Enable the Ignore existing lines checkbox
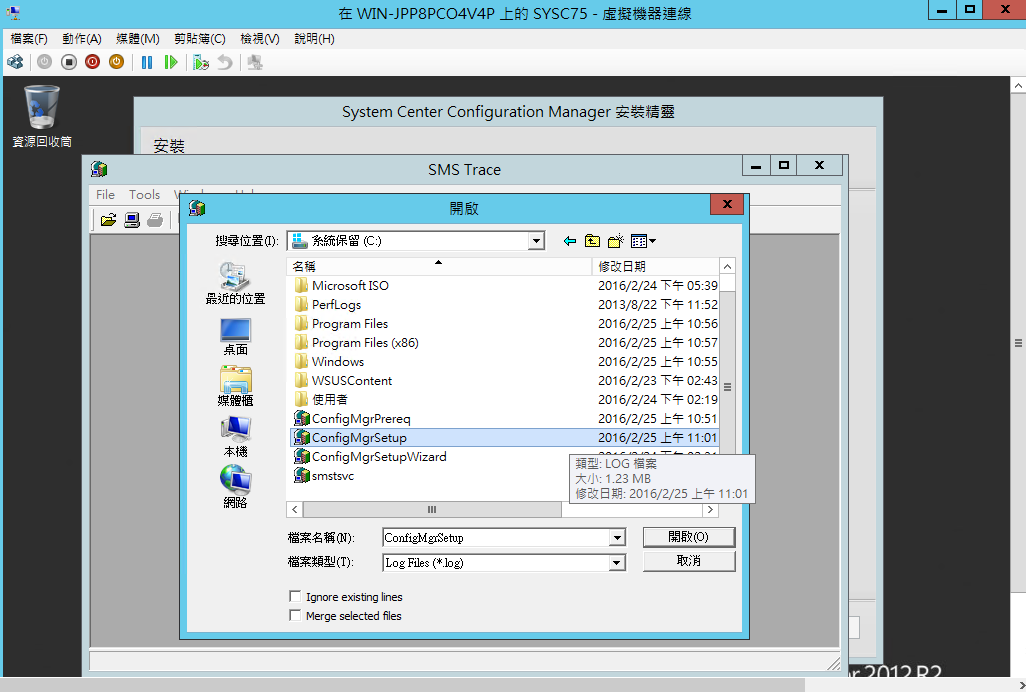 pos(295,597)
